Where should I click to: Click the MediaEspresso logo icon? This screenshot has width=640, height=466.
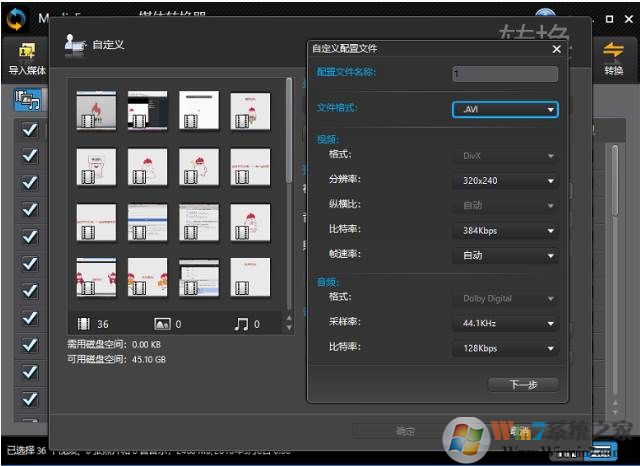[16, 19]
